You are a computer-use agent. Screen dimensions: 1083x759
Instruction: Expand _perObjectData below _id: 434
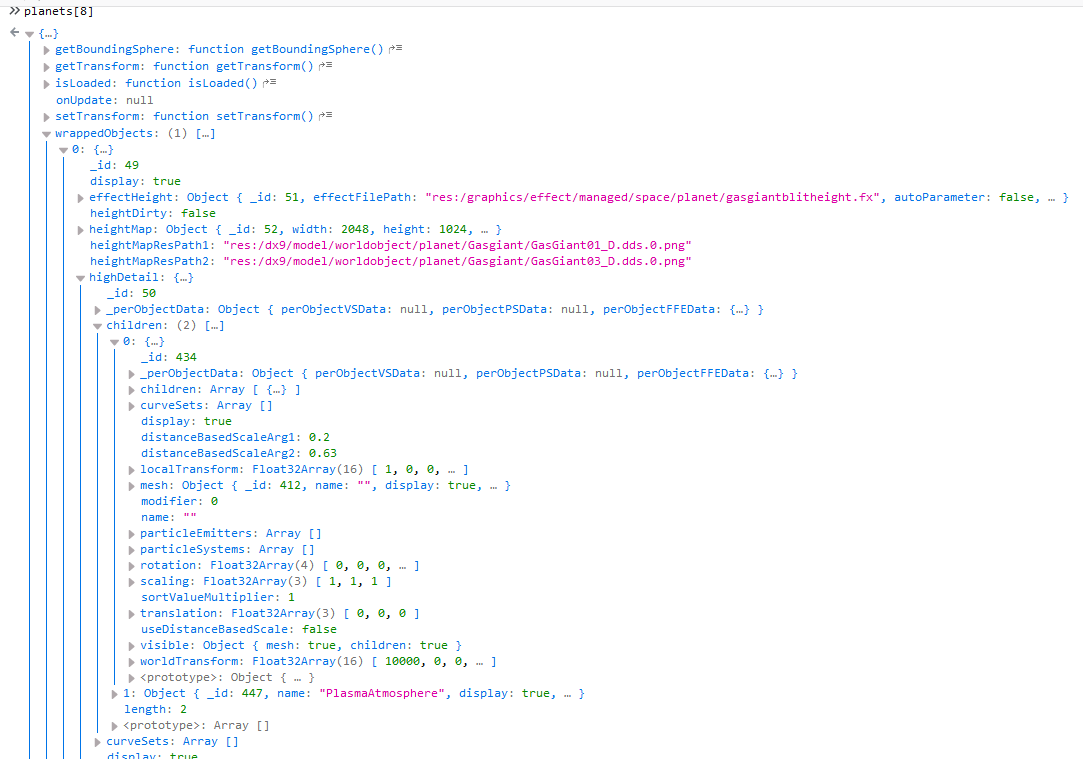131,374
